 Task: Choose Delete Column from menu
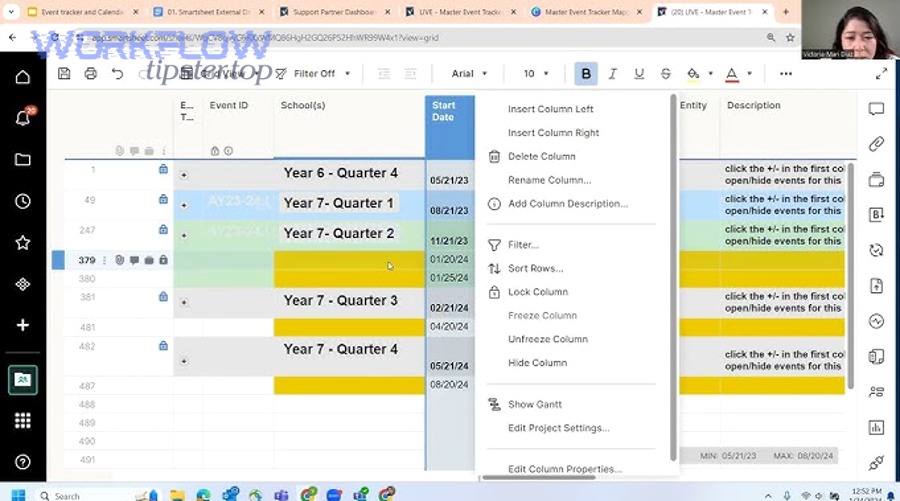[x=541, y=156]
